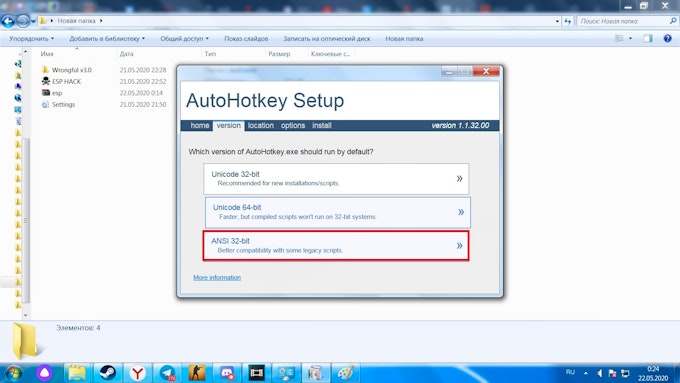Go to the location tab
Viewport: 680px width, 383px height.
(261, 125)
